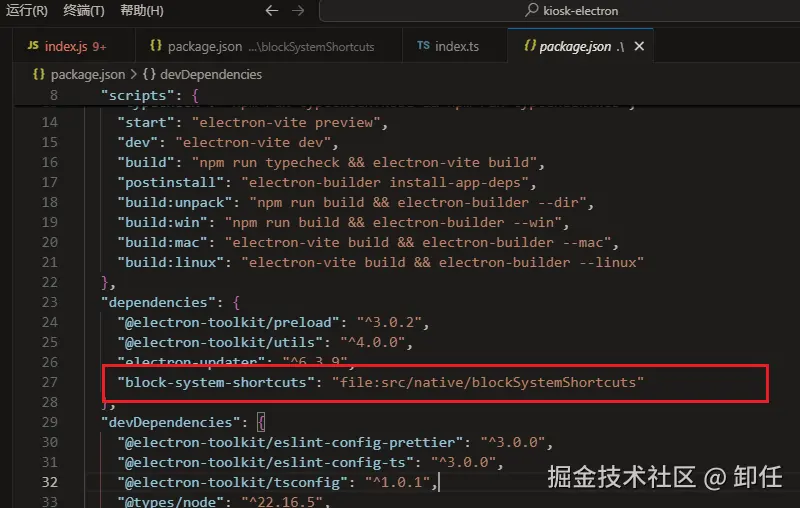Go back with the left arrow
The height and width of the screenshot is (508, 800).
coord(271,10)
